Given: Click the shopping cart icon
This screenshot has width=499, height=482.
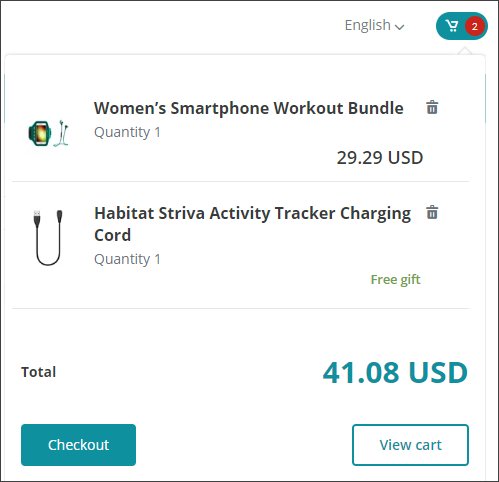Looking at the screenshot, I should click(x=452, y=26).
